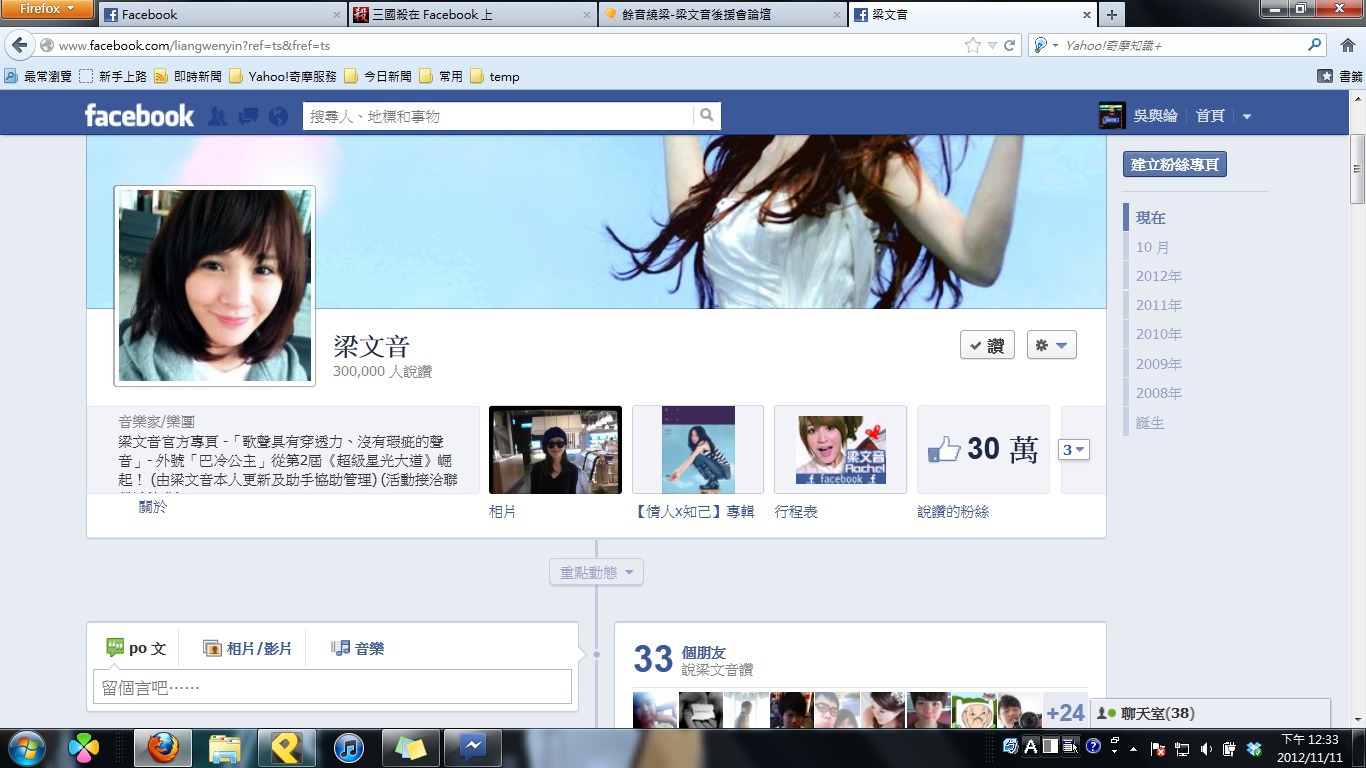Select the 相片/影片 tab in the composer
The height and width of the screenshot is (768, 1366).
click(x=247, y=648)
